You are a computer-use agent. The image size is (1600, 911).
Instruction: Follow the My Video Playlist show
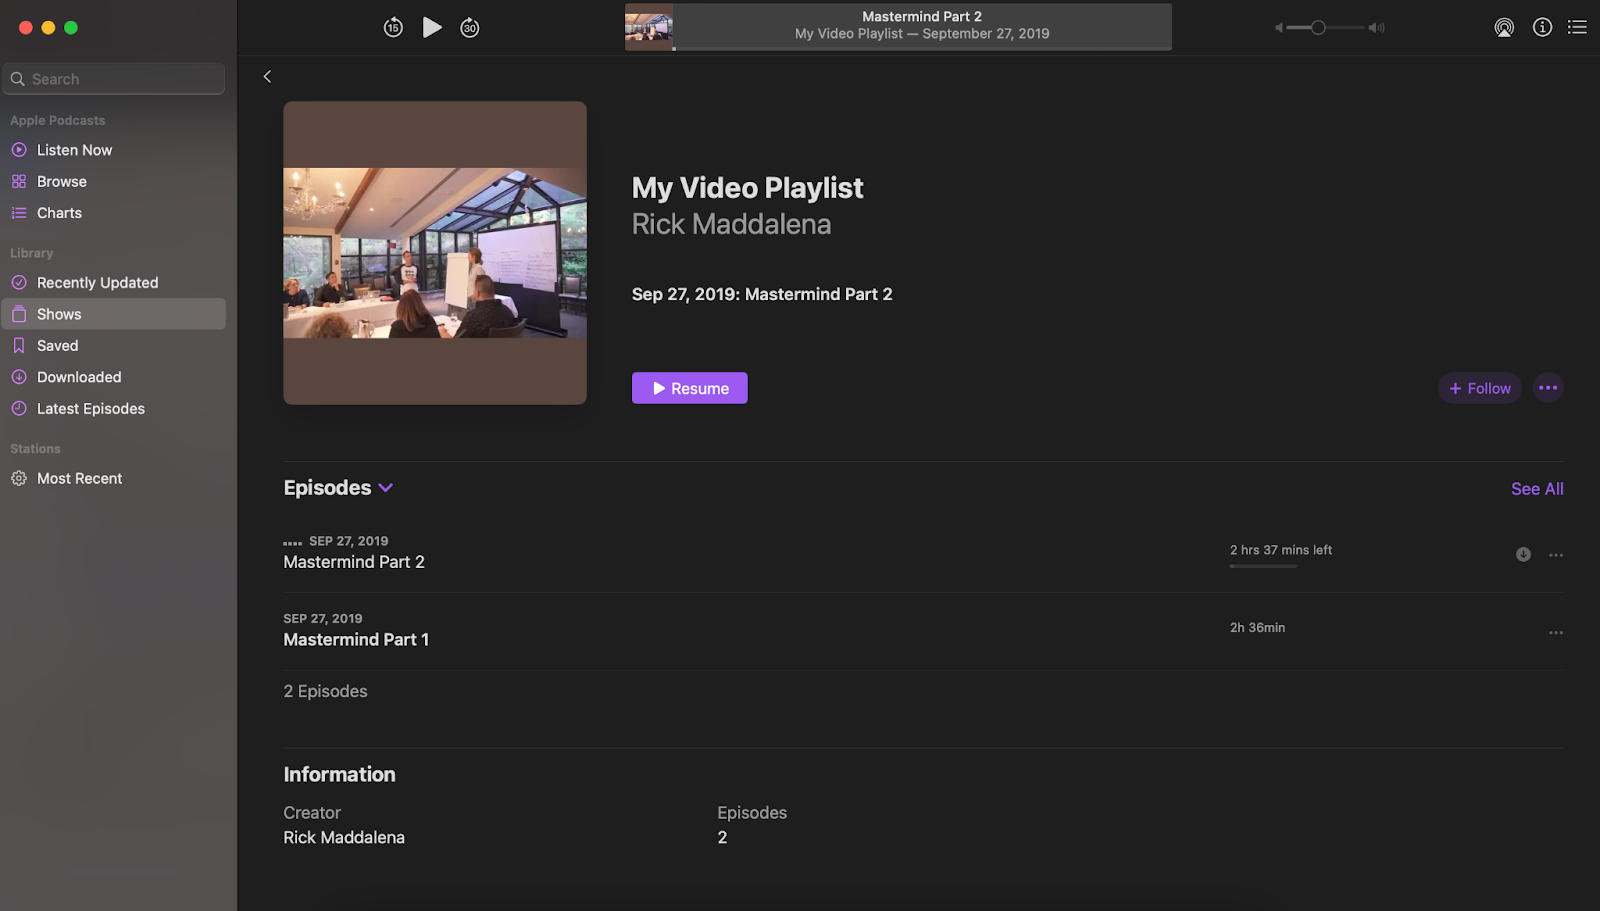(1480, 388)
